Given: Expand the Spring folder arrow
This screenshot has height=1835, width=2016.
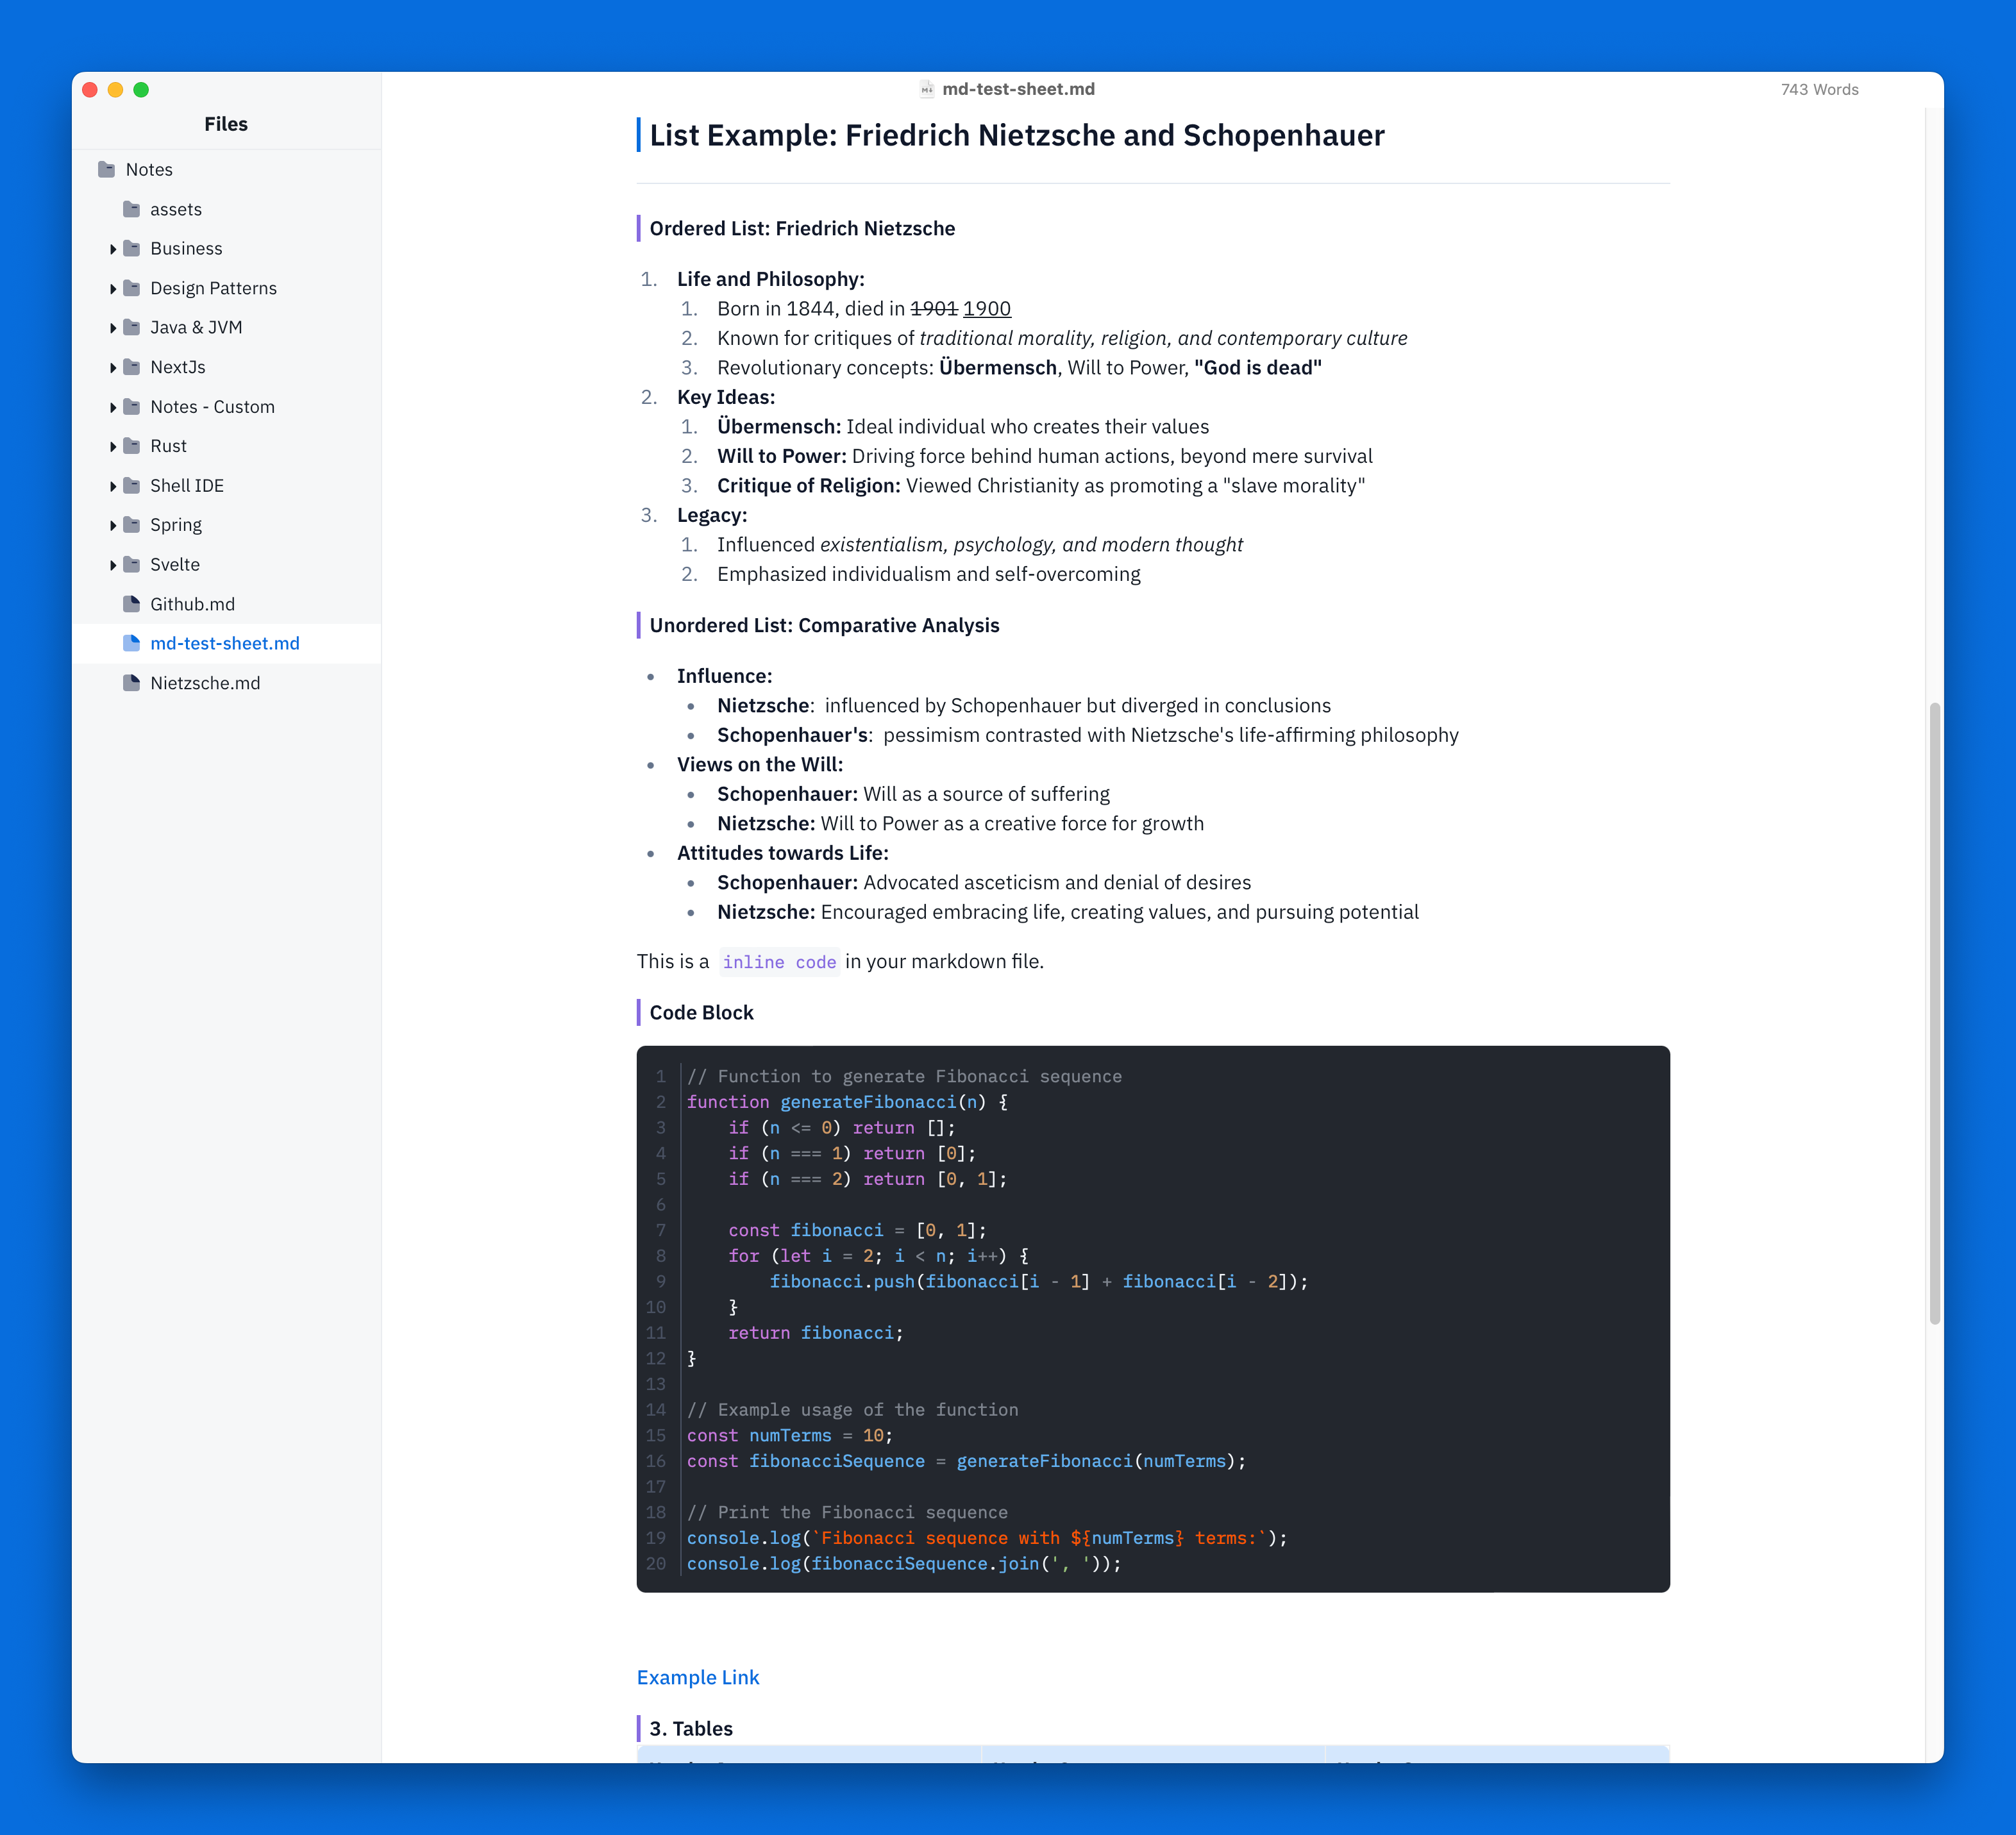Looking at the screenshot, I should (x=113, y=525).
